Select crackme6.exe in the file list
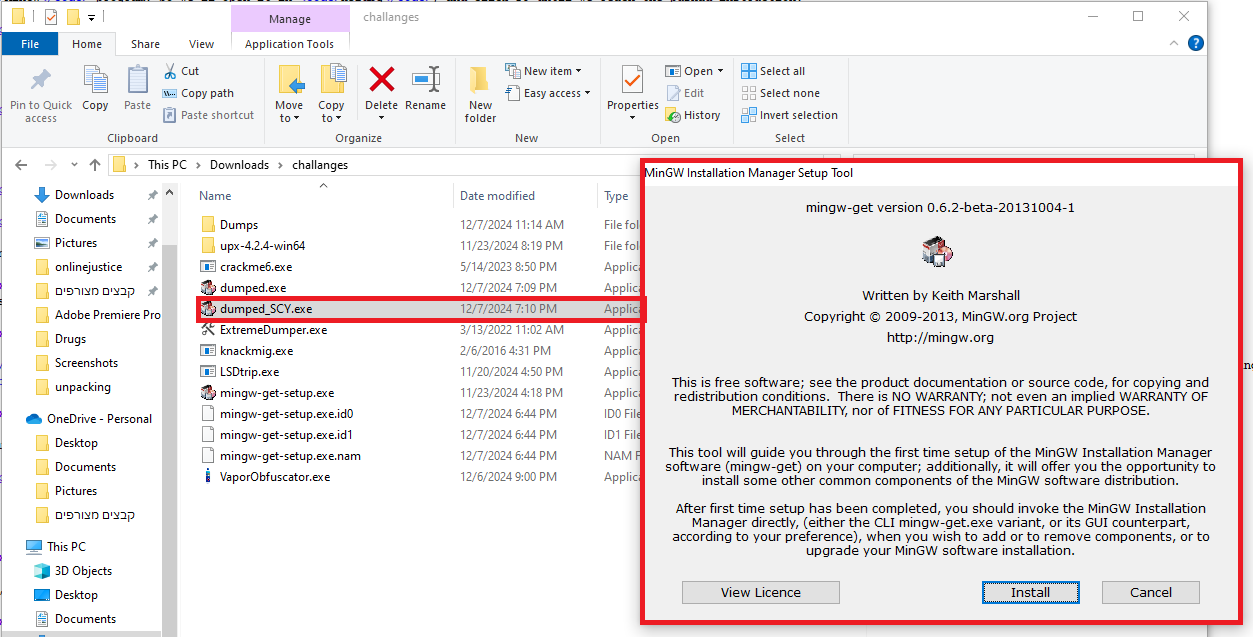The image size is (1253, 637). click(256, 267)
